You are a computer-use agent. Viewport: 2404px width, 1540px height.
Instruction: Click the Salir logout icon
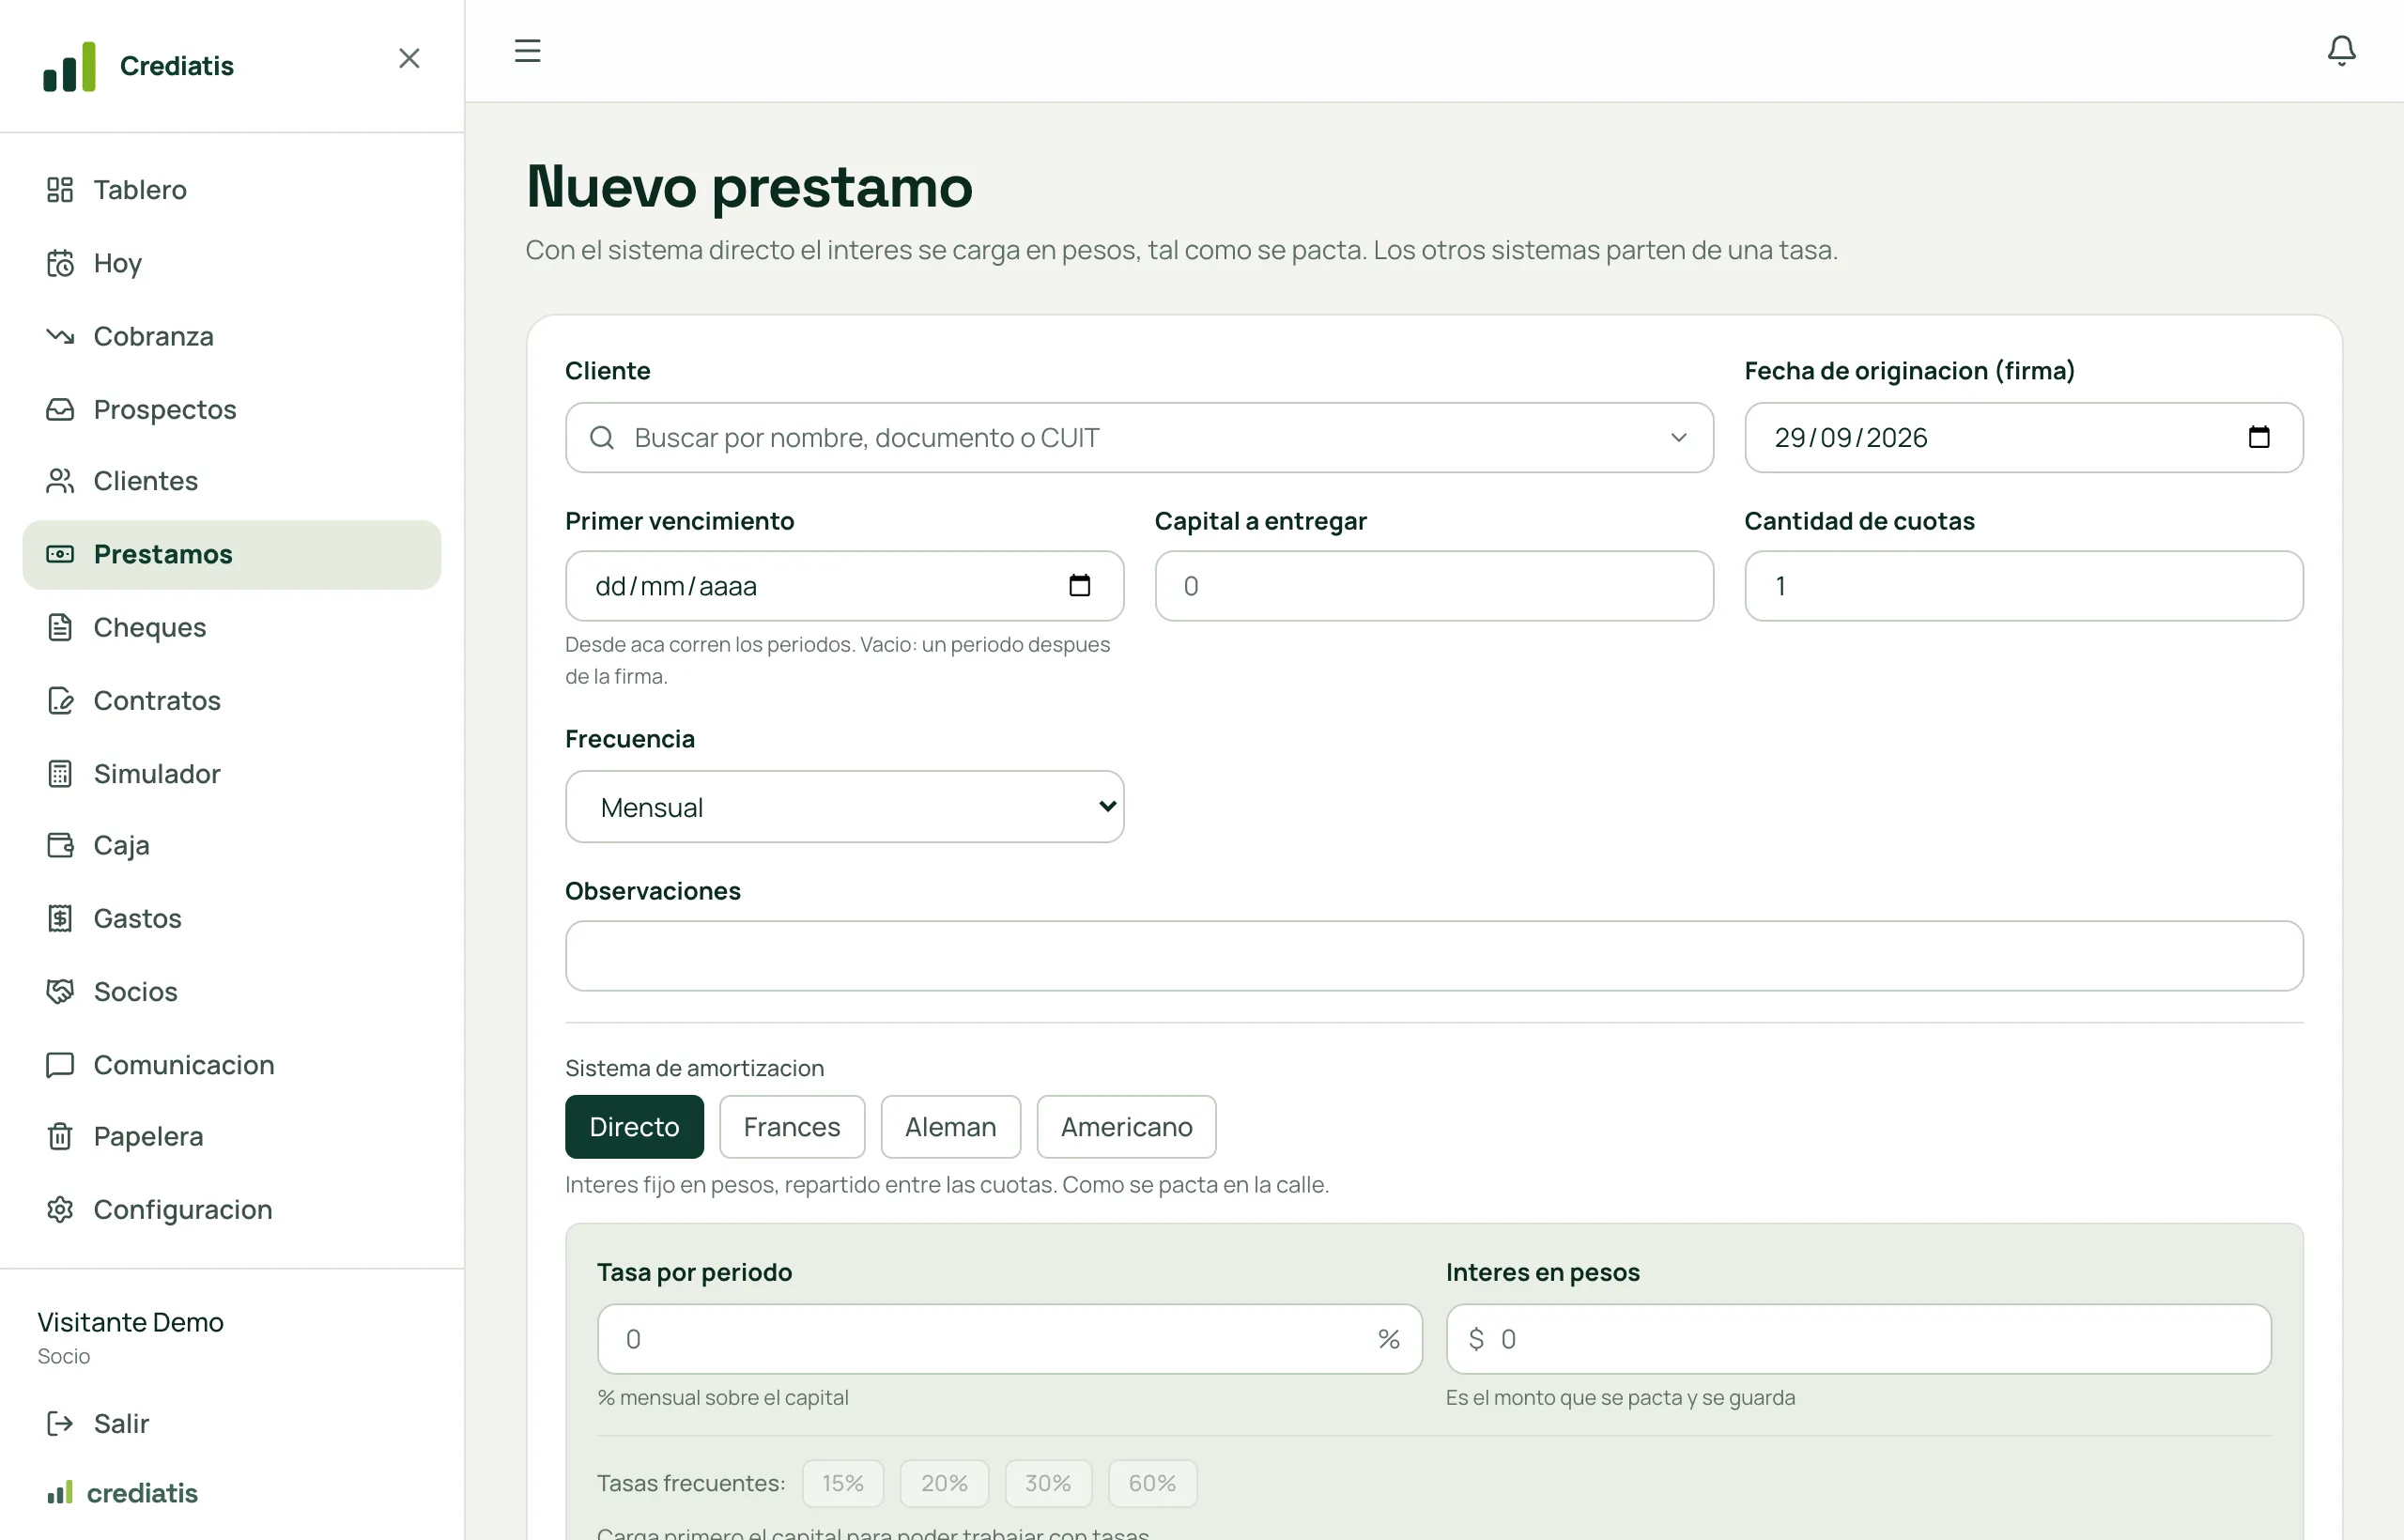pyautogui.click(x=60, y=1423)
